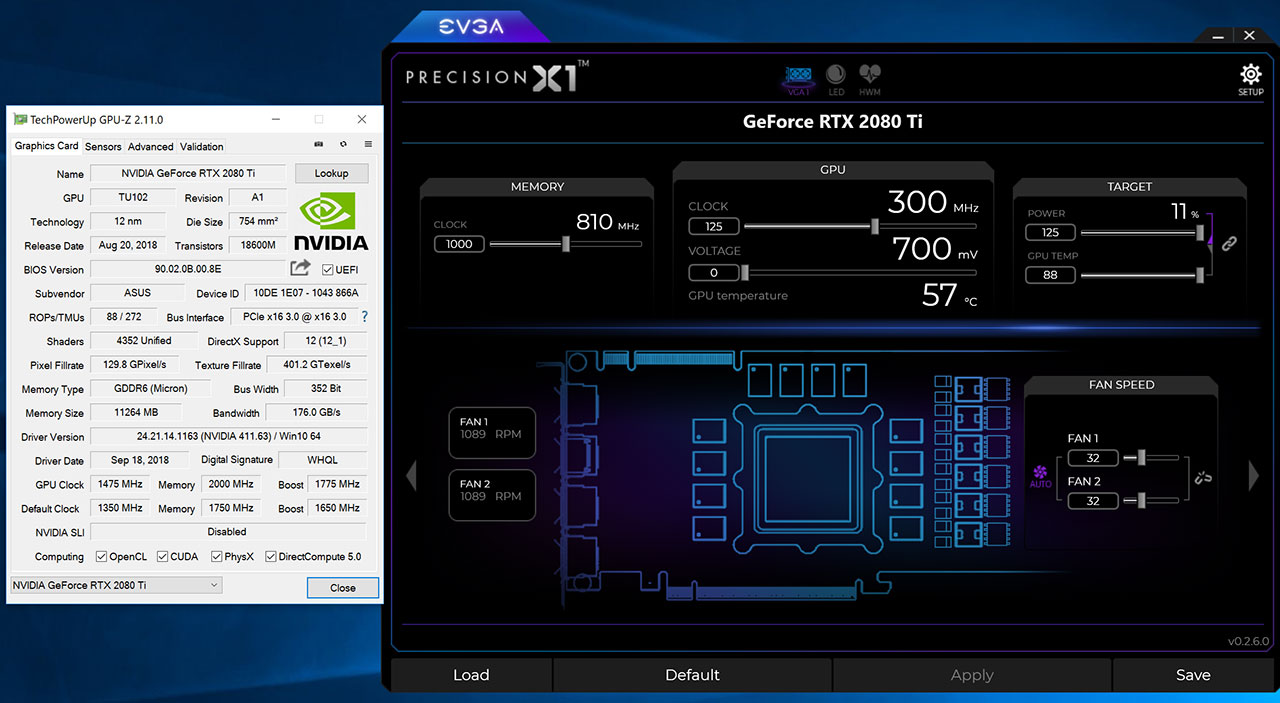The image size is (1280, 703).
Task: Open the GPU selection dropdown in GPU-Z
Action: tap(116, 585)
